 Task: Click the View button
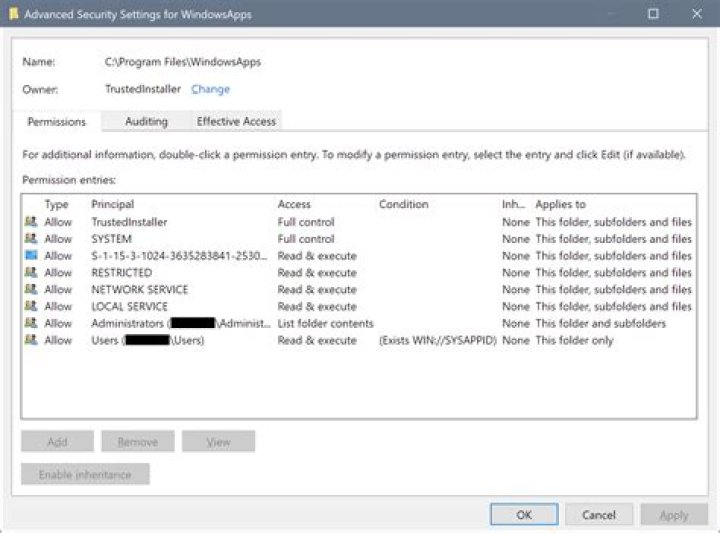click(218, 442)
